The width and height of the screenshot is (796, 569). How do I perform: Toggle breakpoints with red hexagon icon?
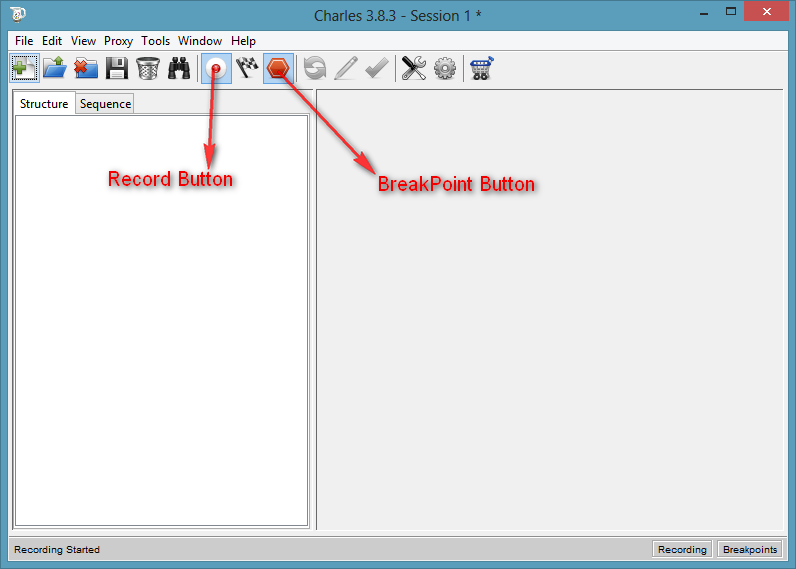(278, 68)
